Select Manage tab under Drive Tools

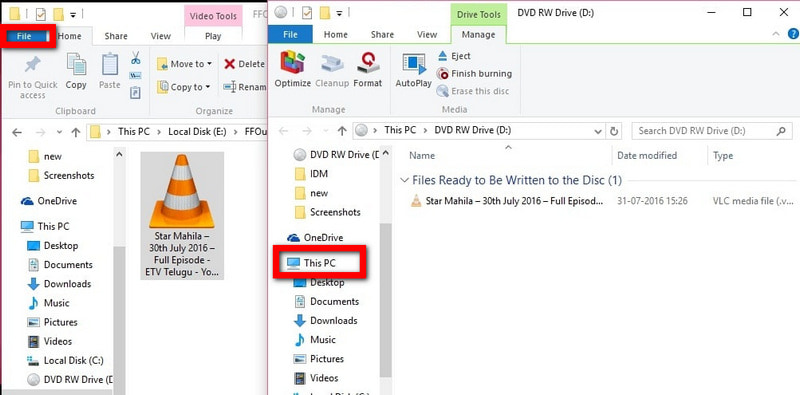pyautogui.click(x=478, y=35)
